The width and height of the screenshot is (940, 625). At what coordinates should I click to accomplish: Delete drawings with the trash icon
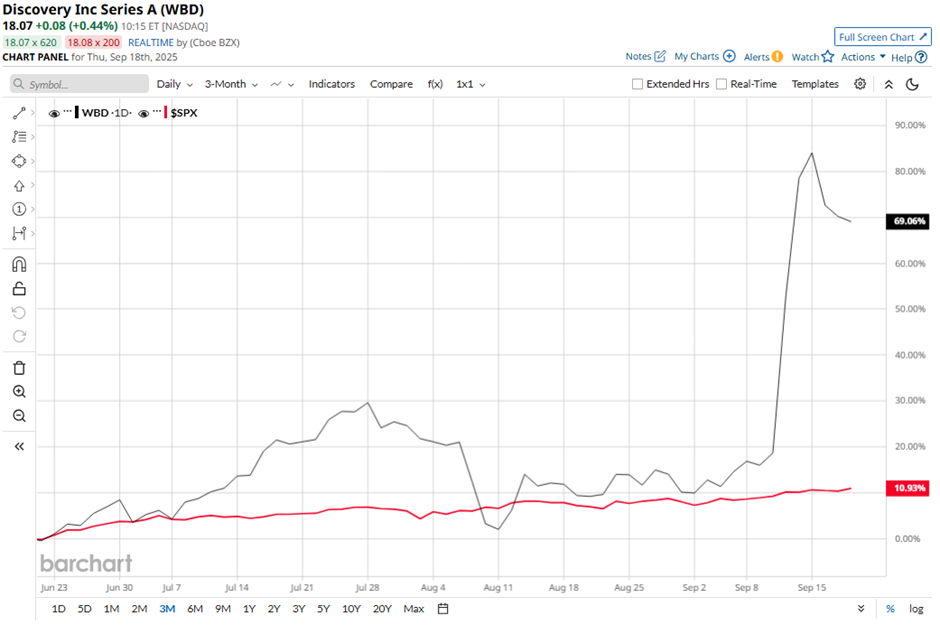(x=19, y=368)
